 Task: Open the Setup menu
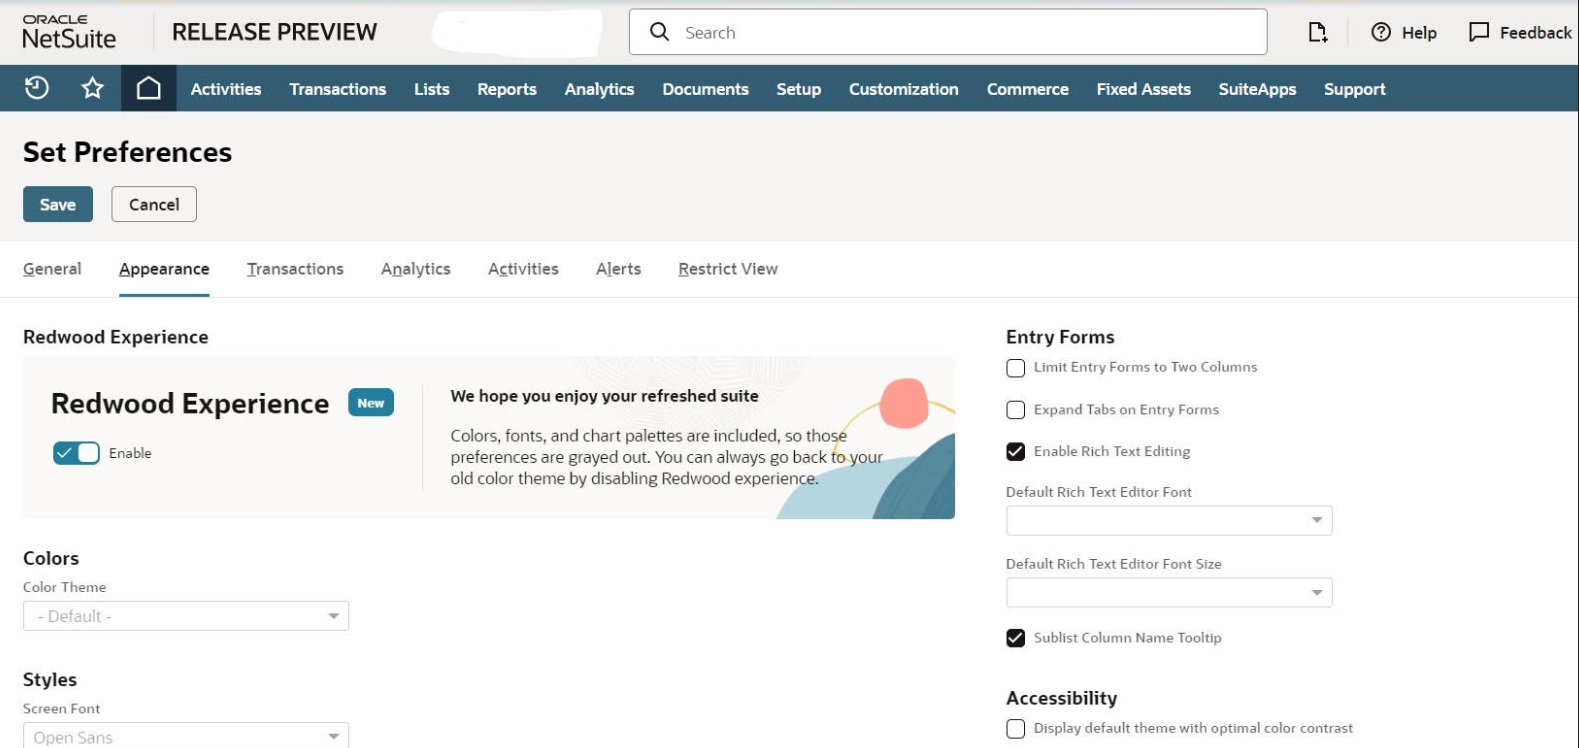tap(799, 89)
